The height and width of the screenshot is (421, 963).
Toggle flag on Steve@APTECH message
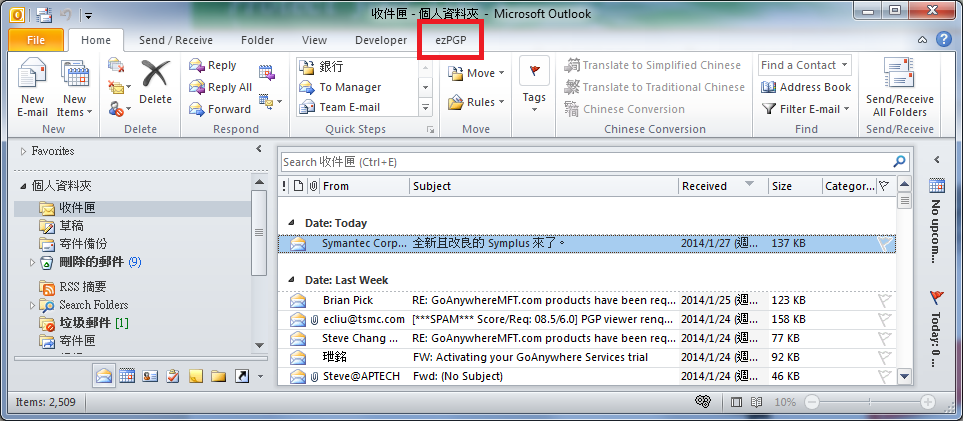point(884,377)
